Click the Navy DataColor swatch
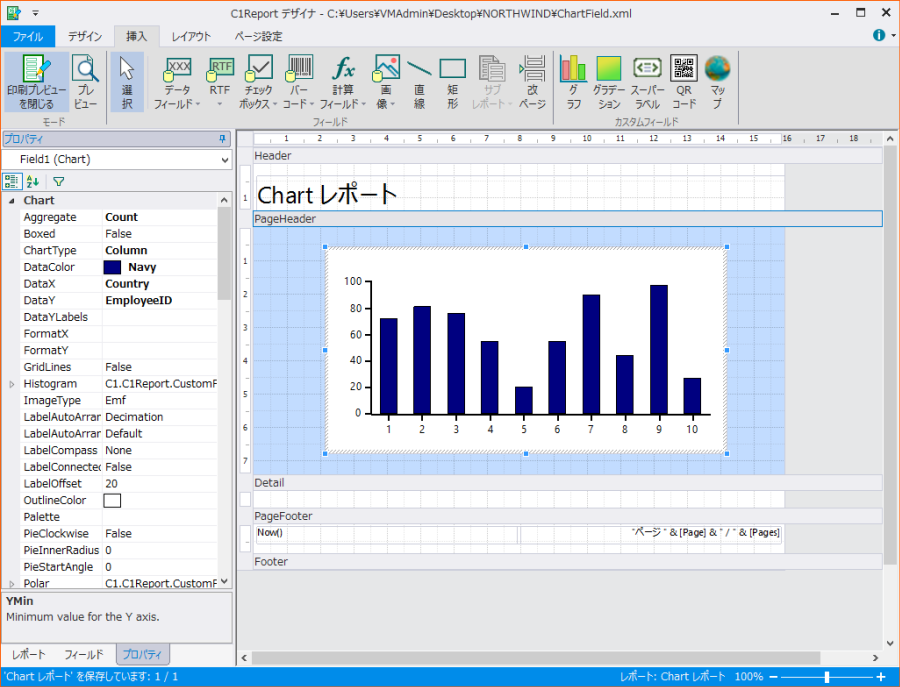 pos(112,267)
